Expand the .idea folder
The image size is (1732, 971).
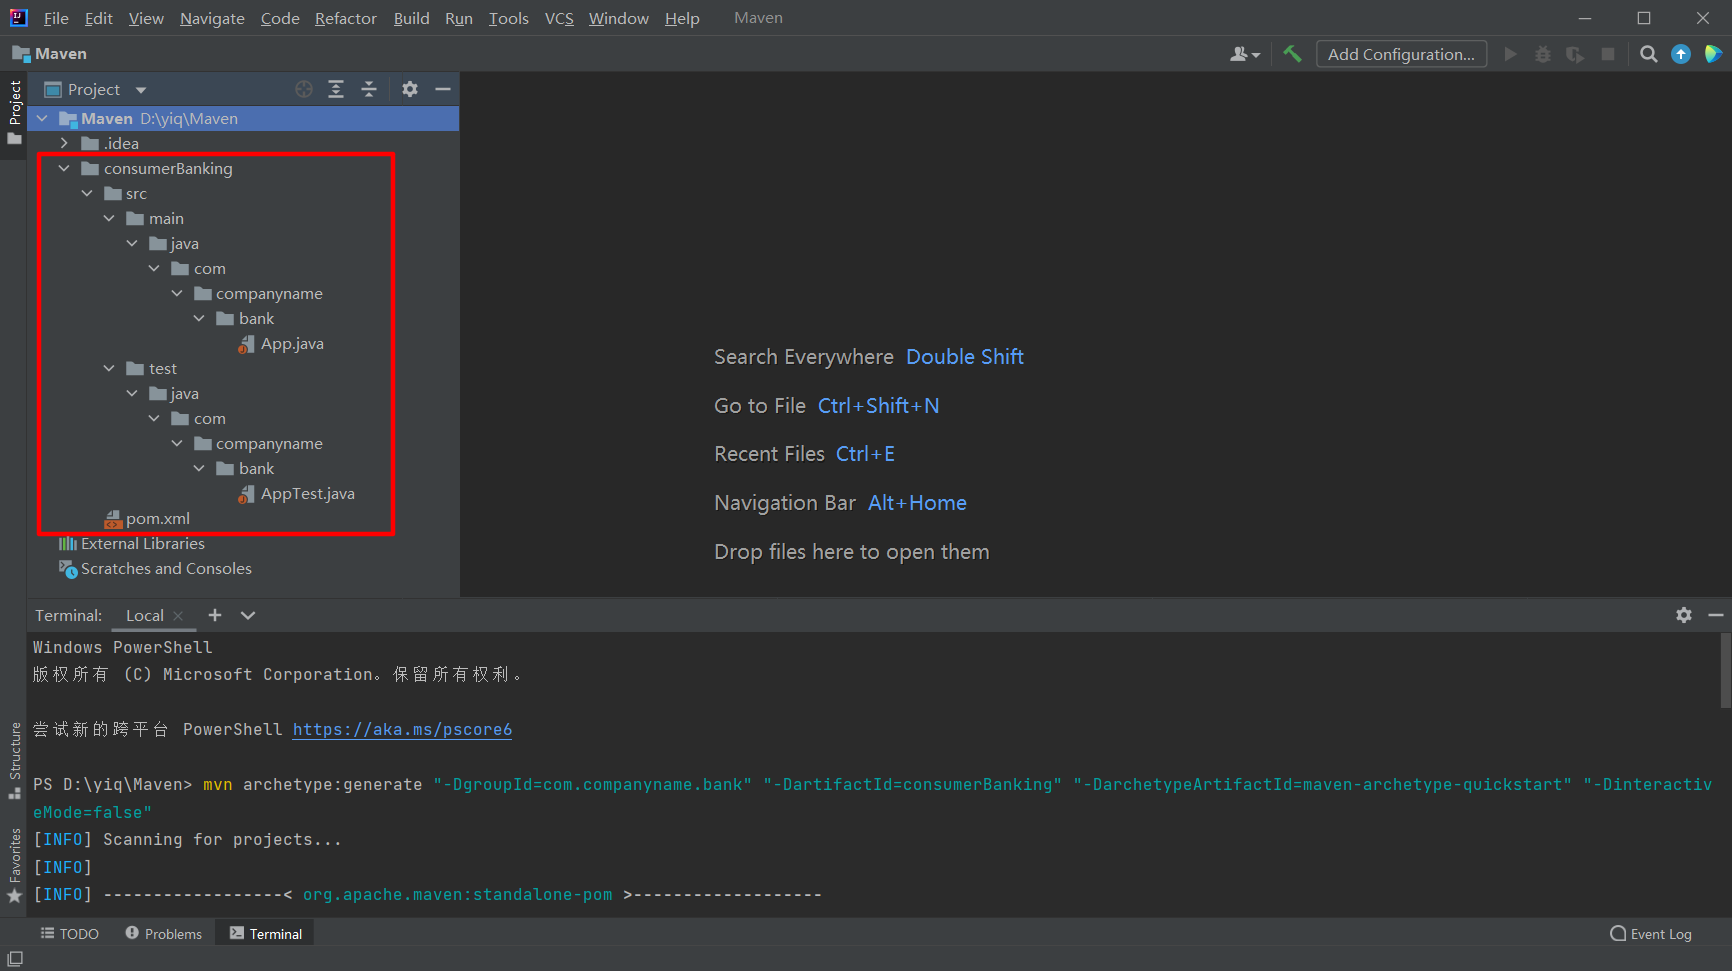tap(64, 143)
